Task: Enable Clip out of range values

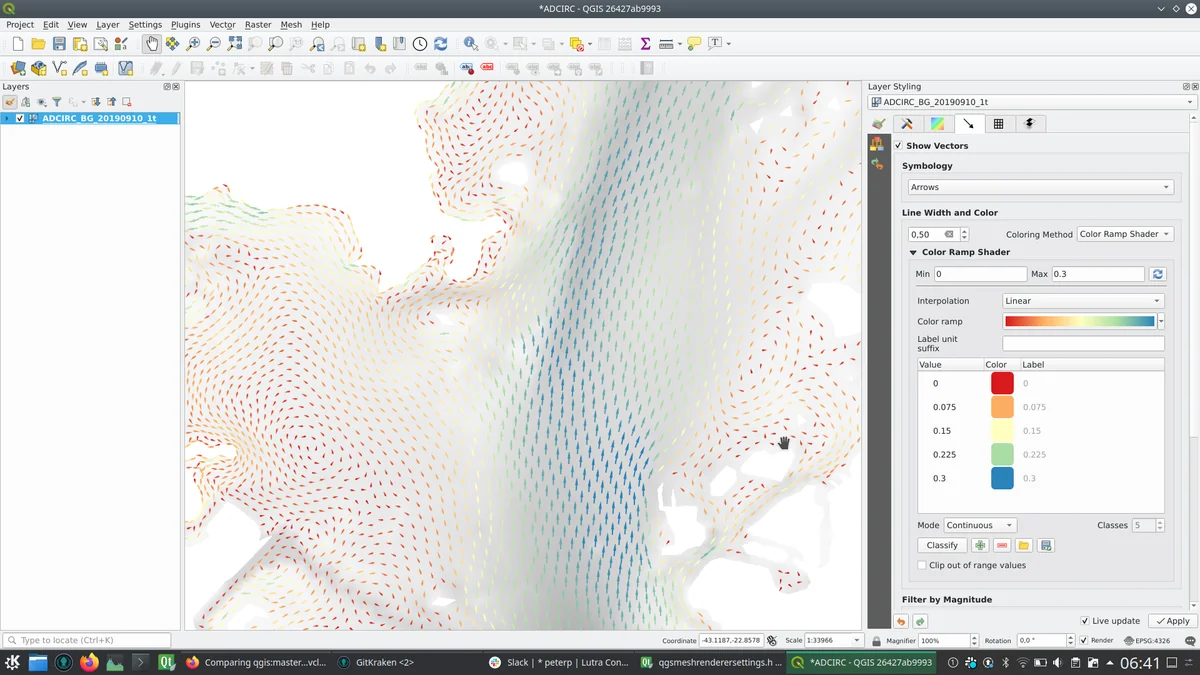Action: (922, 566)
